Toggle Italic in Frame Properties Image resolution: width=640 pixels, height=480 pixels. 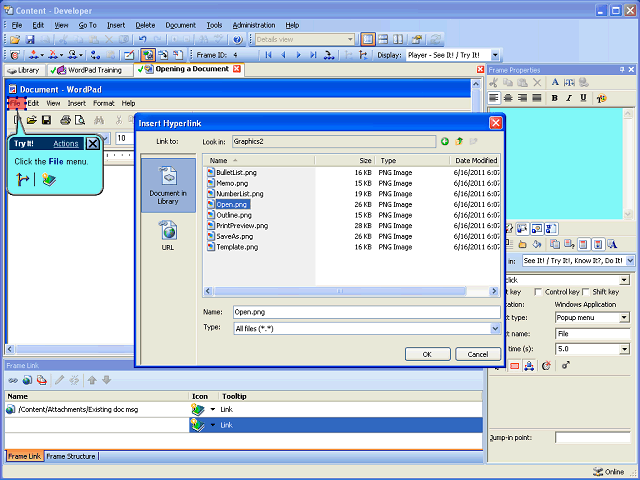[x=569, y=98]
